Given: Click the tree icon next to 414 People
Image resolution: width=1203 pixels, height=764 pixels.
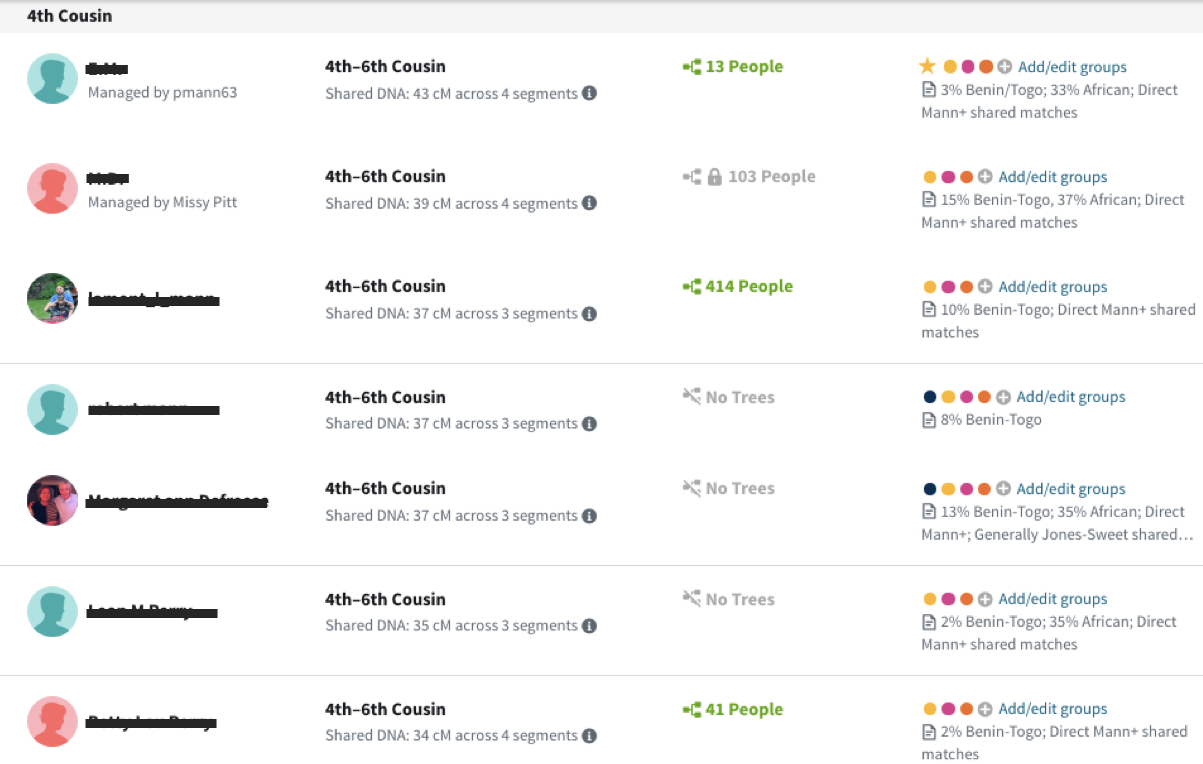Looking at the screenshot, I should (x=691, y=287).
